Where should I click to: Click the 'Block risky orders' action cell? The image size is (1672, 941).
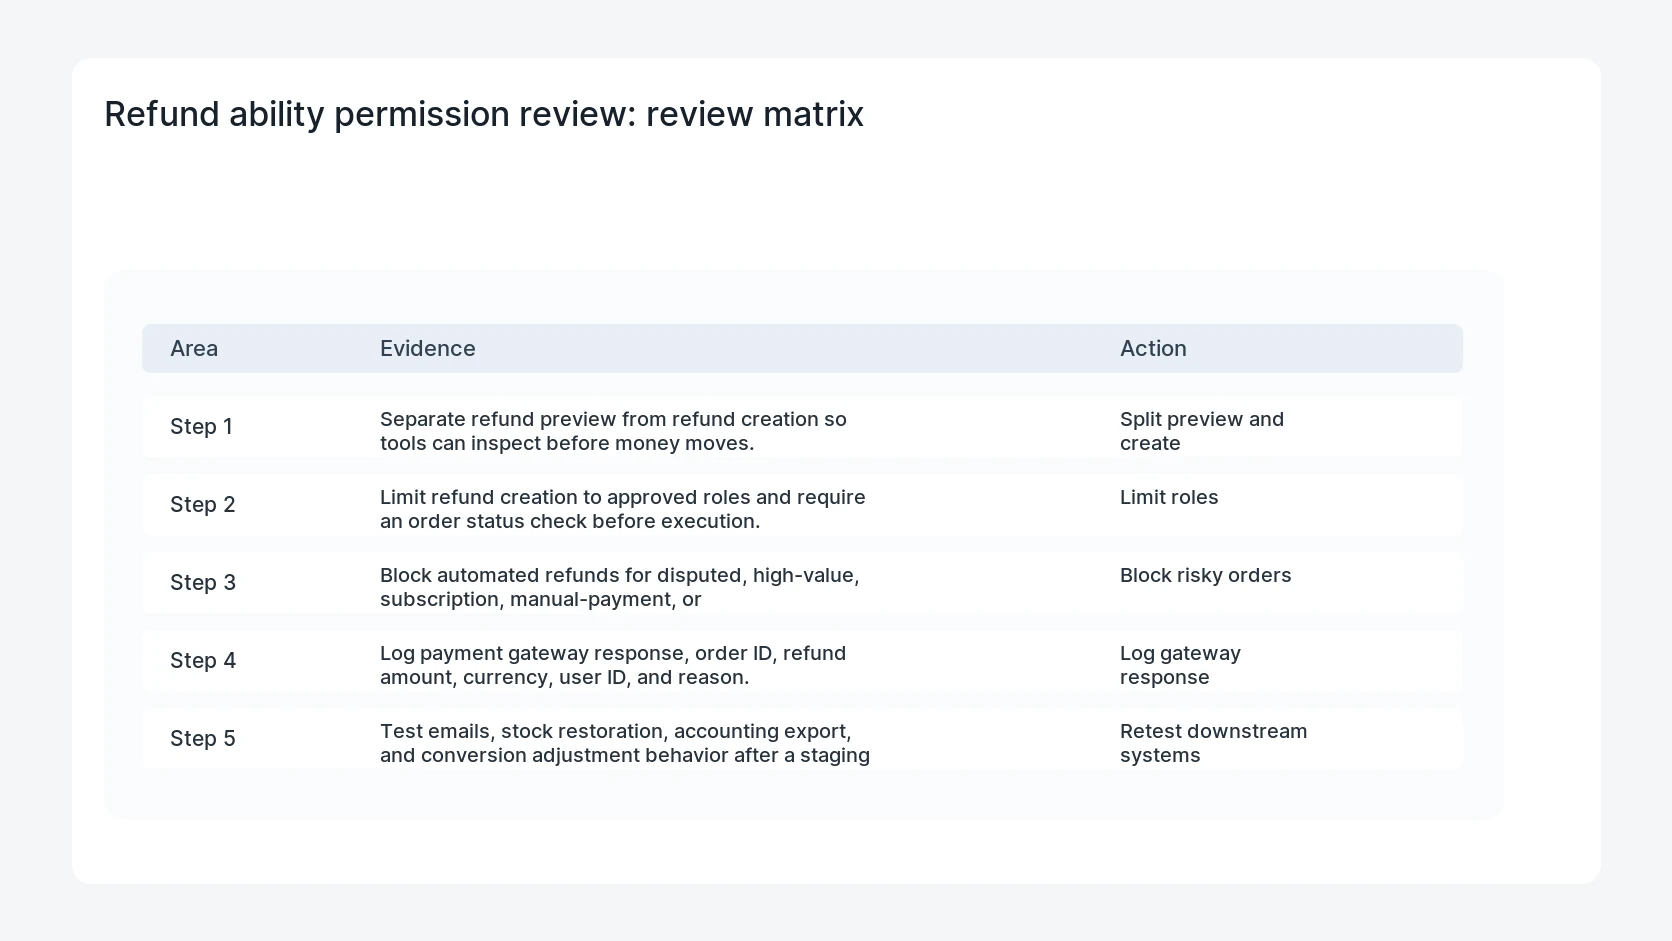pyautogui.click(x=1206, y=575)
